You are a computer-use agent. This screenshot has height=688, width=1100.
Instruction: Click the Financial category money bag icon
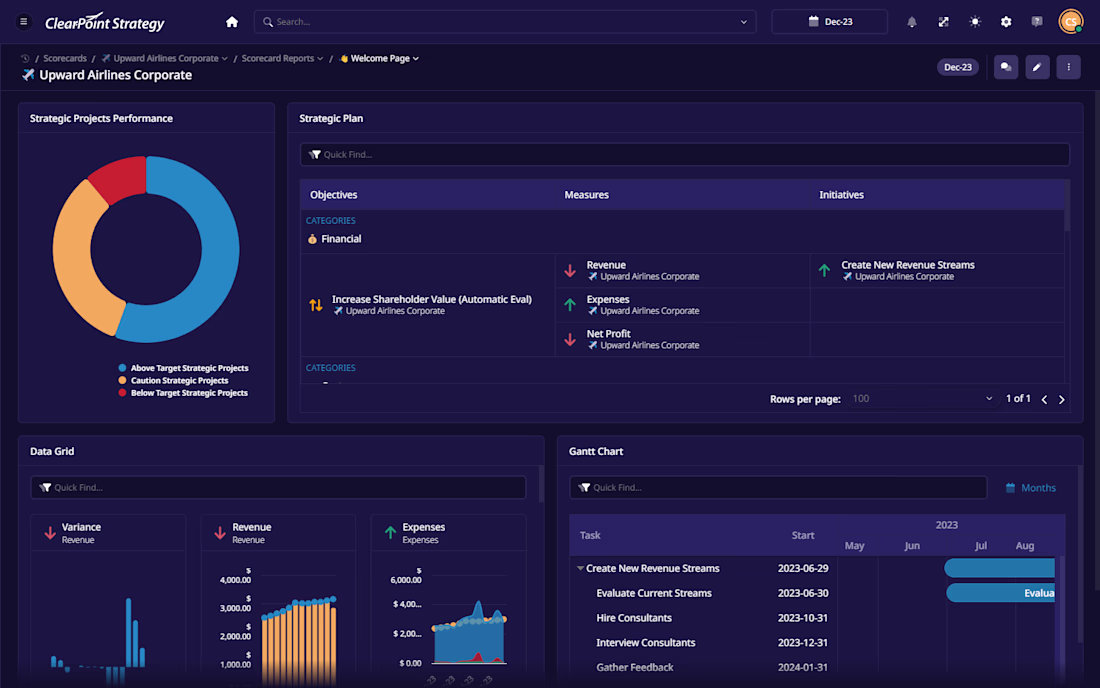point(312,239)
